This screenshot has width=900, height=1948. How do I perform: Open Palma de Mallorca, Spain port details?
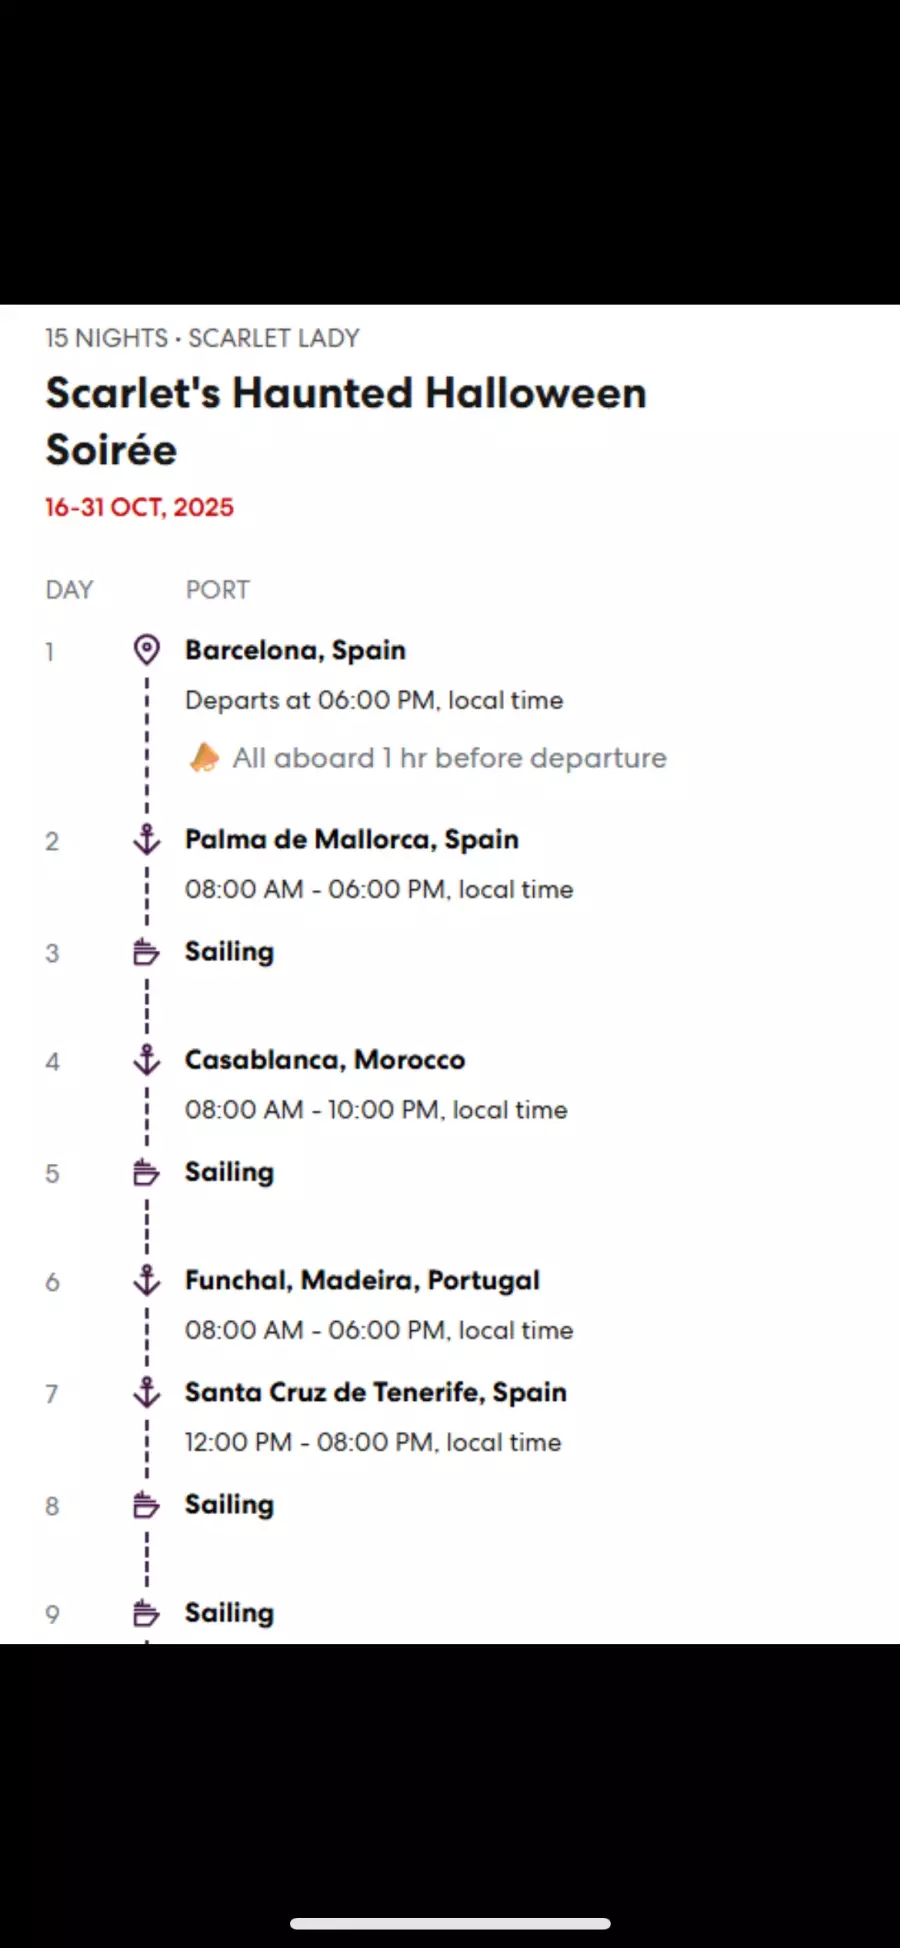tap(352, 839)
